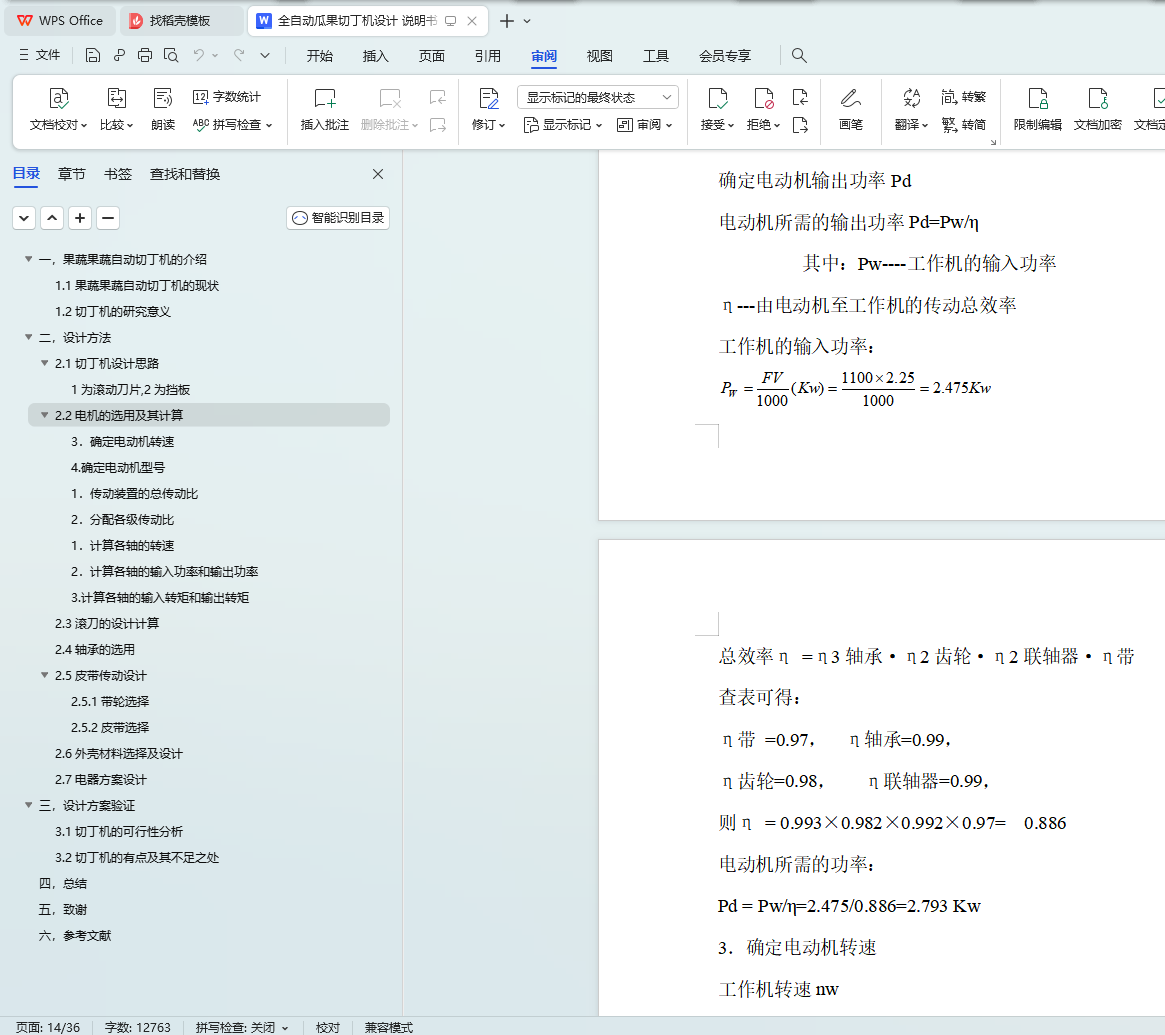
Task: Click outline move-up arrow button
Action: (52, 218)
